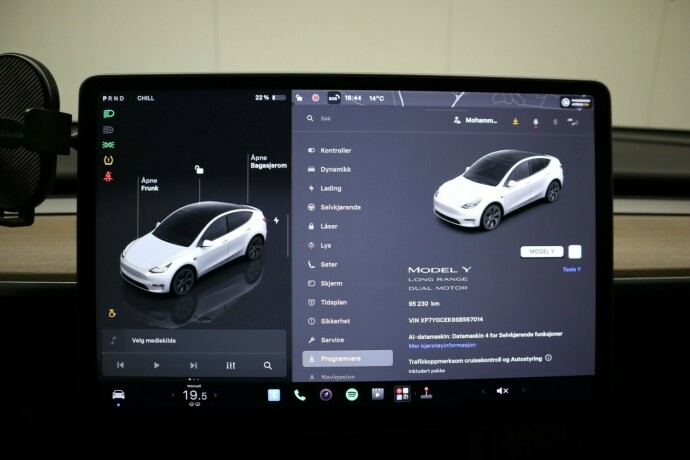Tap Åpne Frunk on the car view
This screenshot has width=690, height=460.
tap(150, 184)
